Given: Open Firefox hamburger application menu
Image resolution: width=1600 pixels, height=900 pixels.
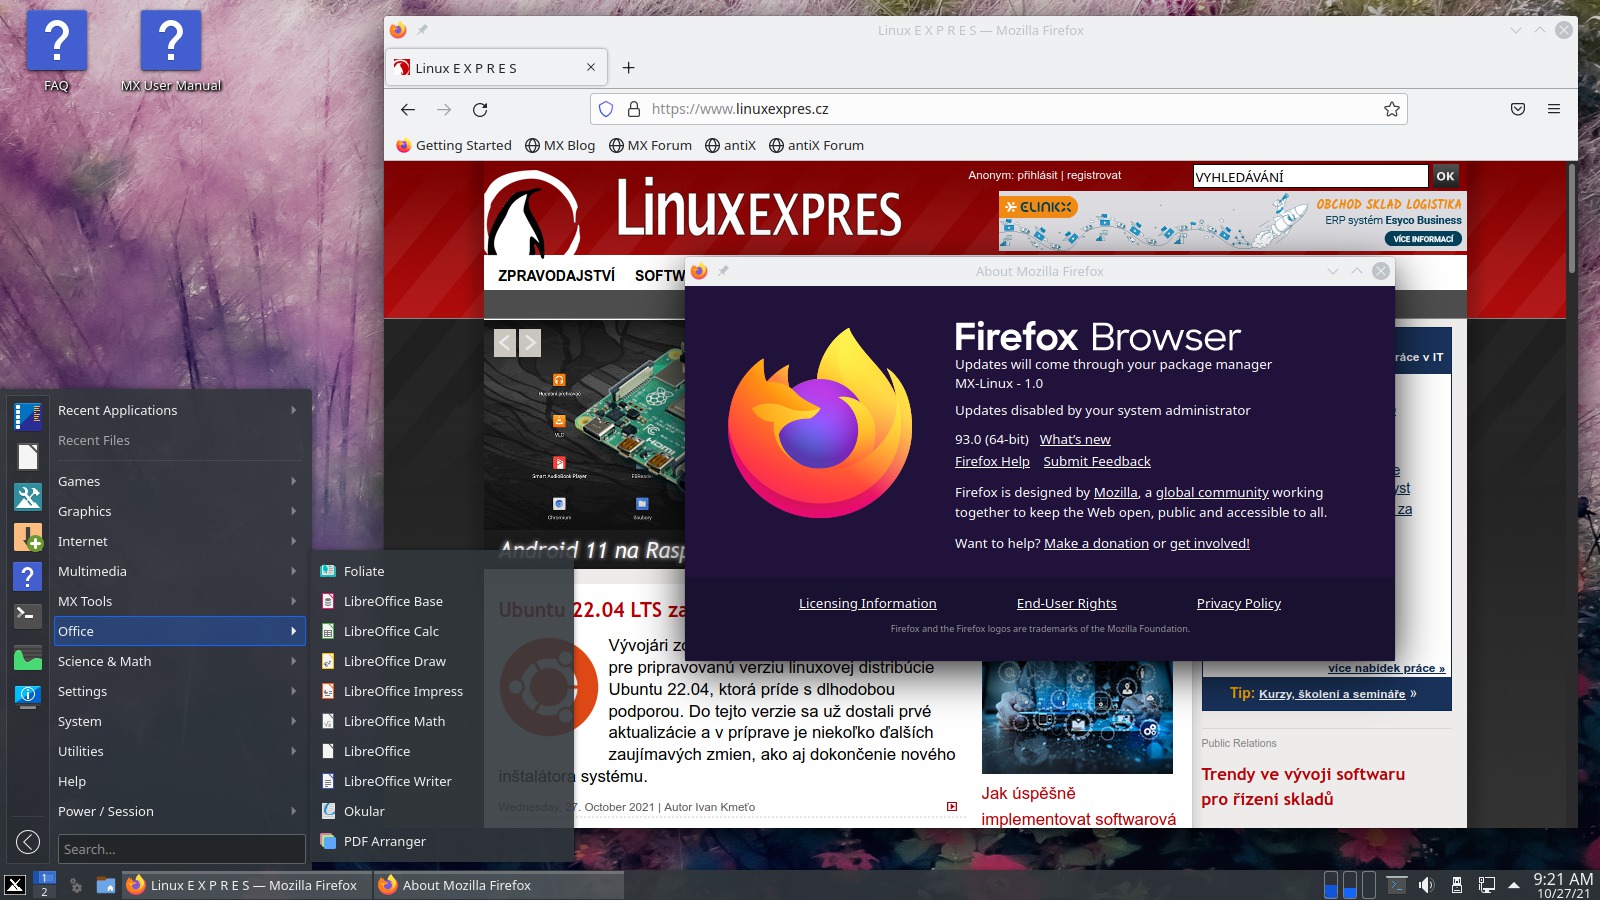Looking at the screenshot, I should click(1554, 109).
